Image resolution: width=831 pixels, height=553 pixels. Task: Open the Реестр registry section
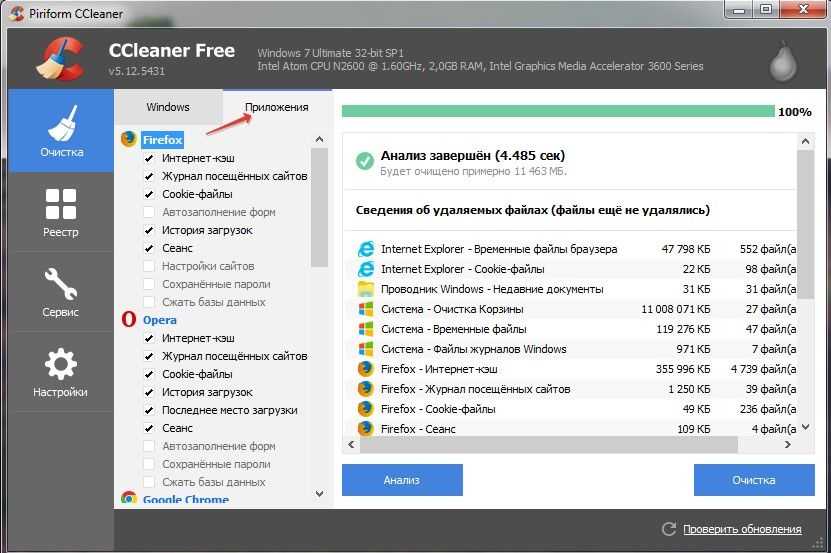(x=61, y=212)
